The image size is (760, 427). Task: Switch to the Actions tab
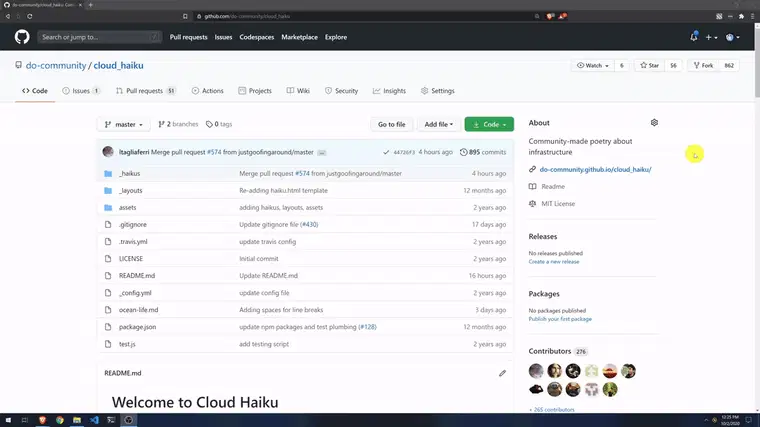[x=207, y=91]
